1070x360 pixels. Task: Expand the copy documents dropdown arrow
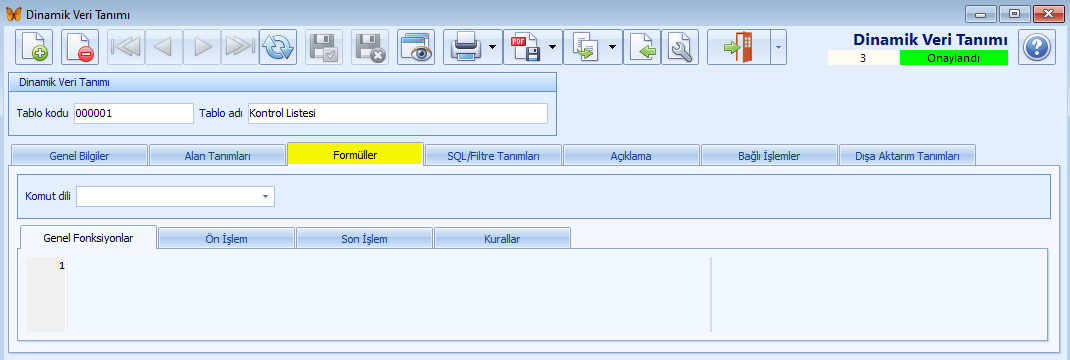tap(612, 47)
